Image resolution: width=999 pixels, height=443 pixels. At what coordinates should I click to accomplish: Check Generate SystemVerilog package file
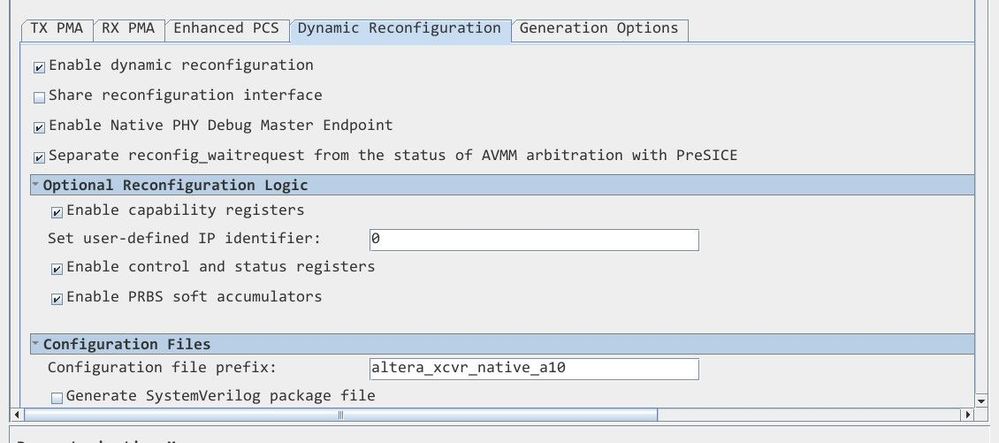coord(57,397)
